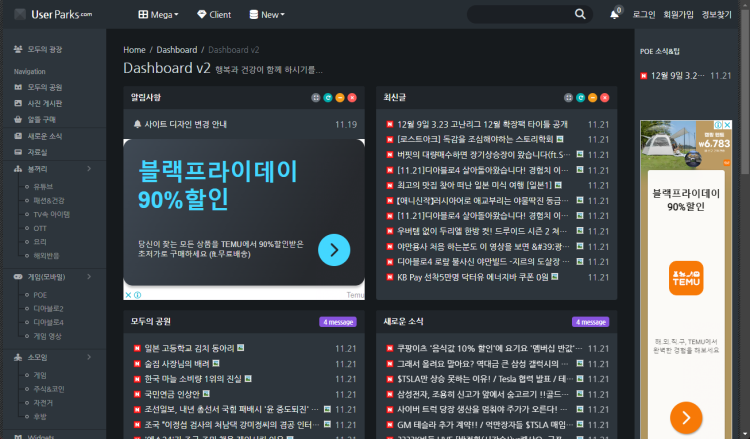750x439 pixels.
Task: Click the 로그인 link
Action: 644,15
